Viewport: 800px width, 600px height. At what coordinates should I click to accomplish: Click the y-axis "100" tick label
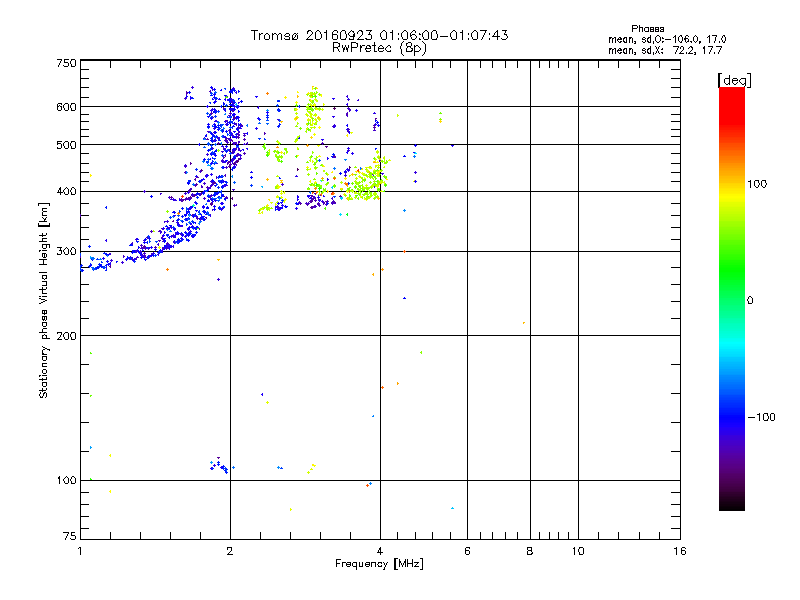point(66,481)
